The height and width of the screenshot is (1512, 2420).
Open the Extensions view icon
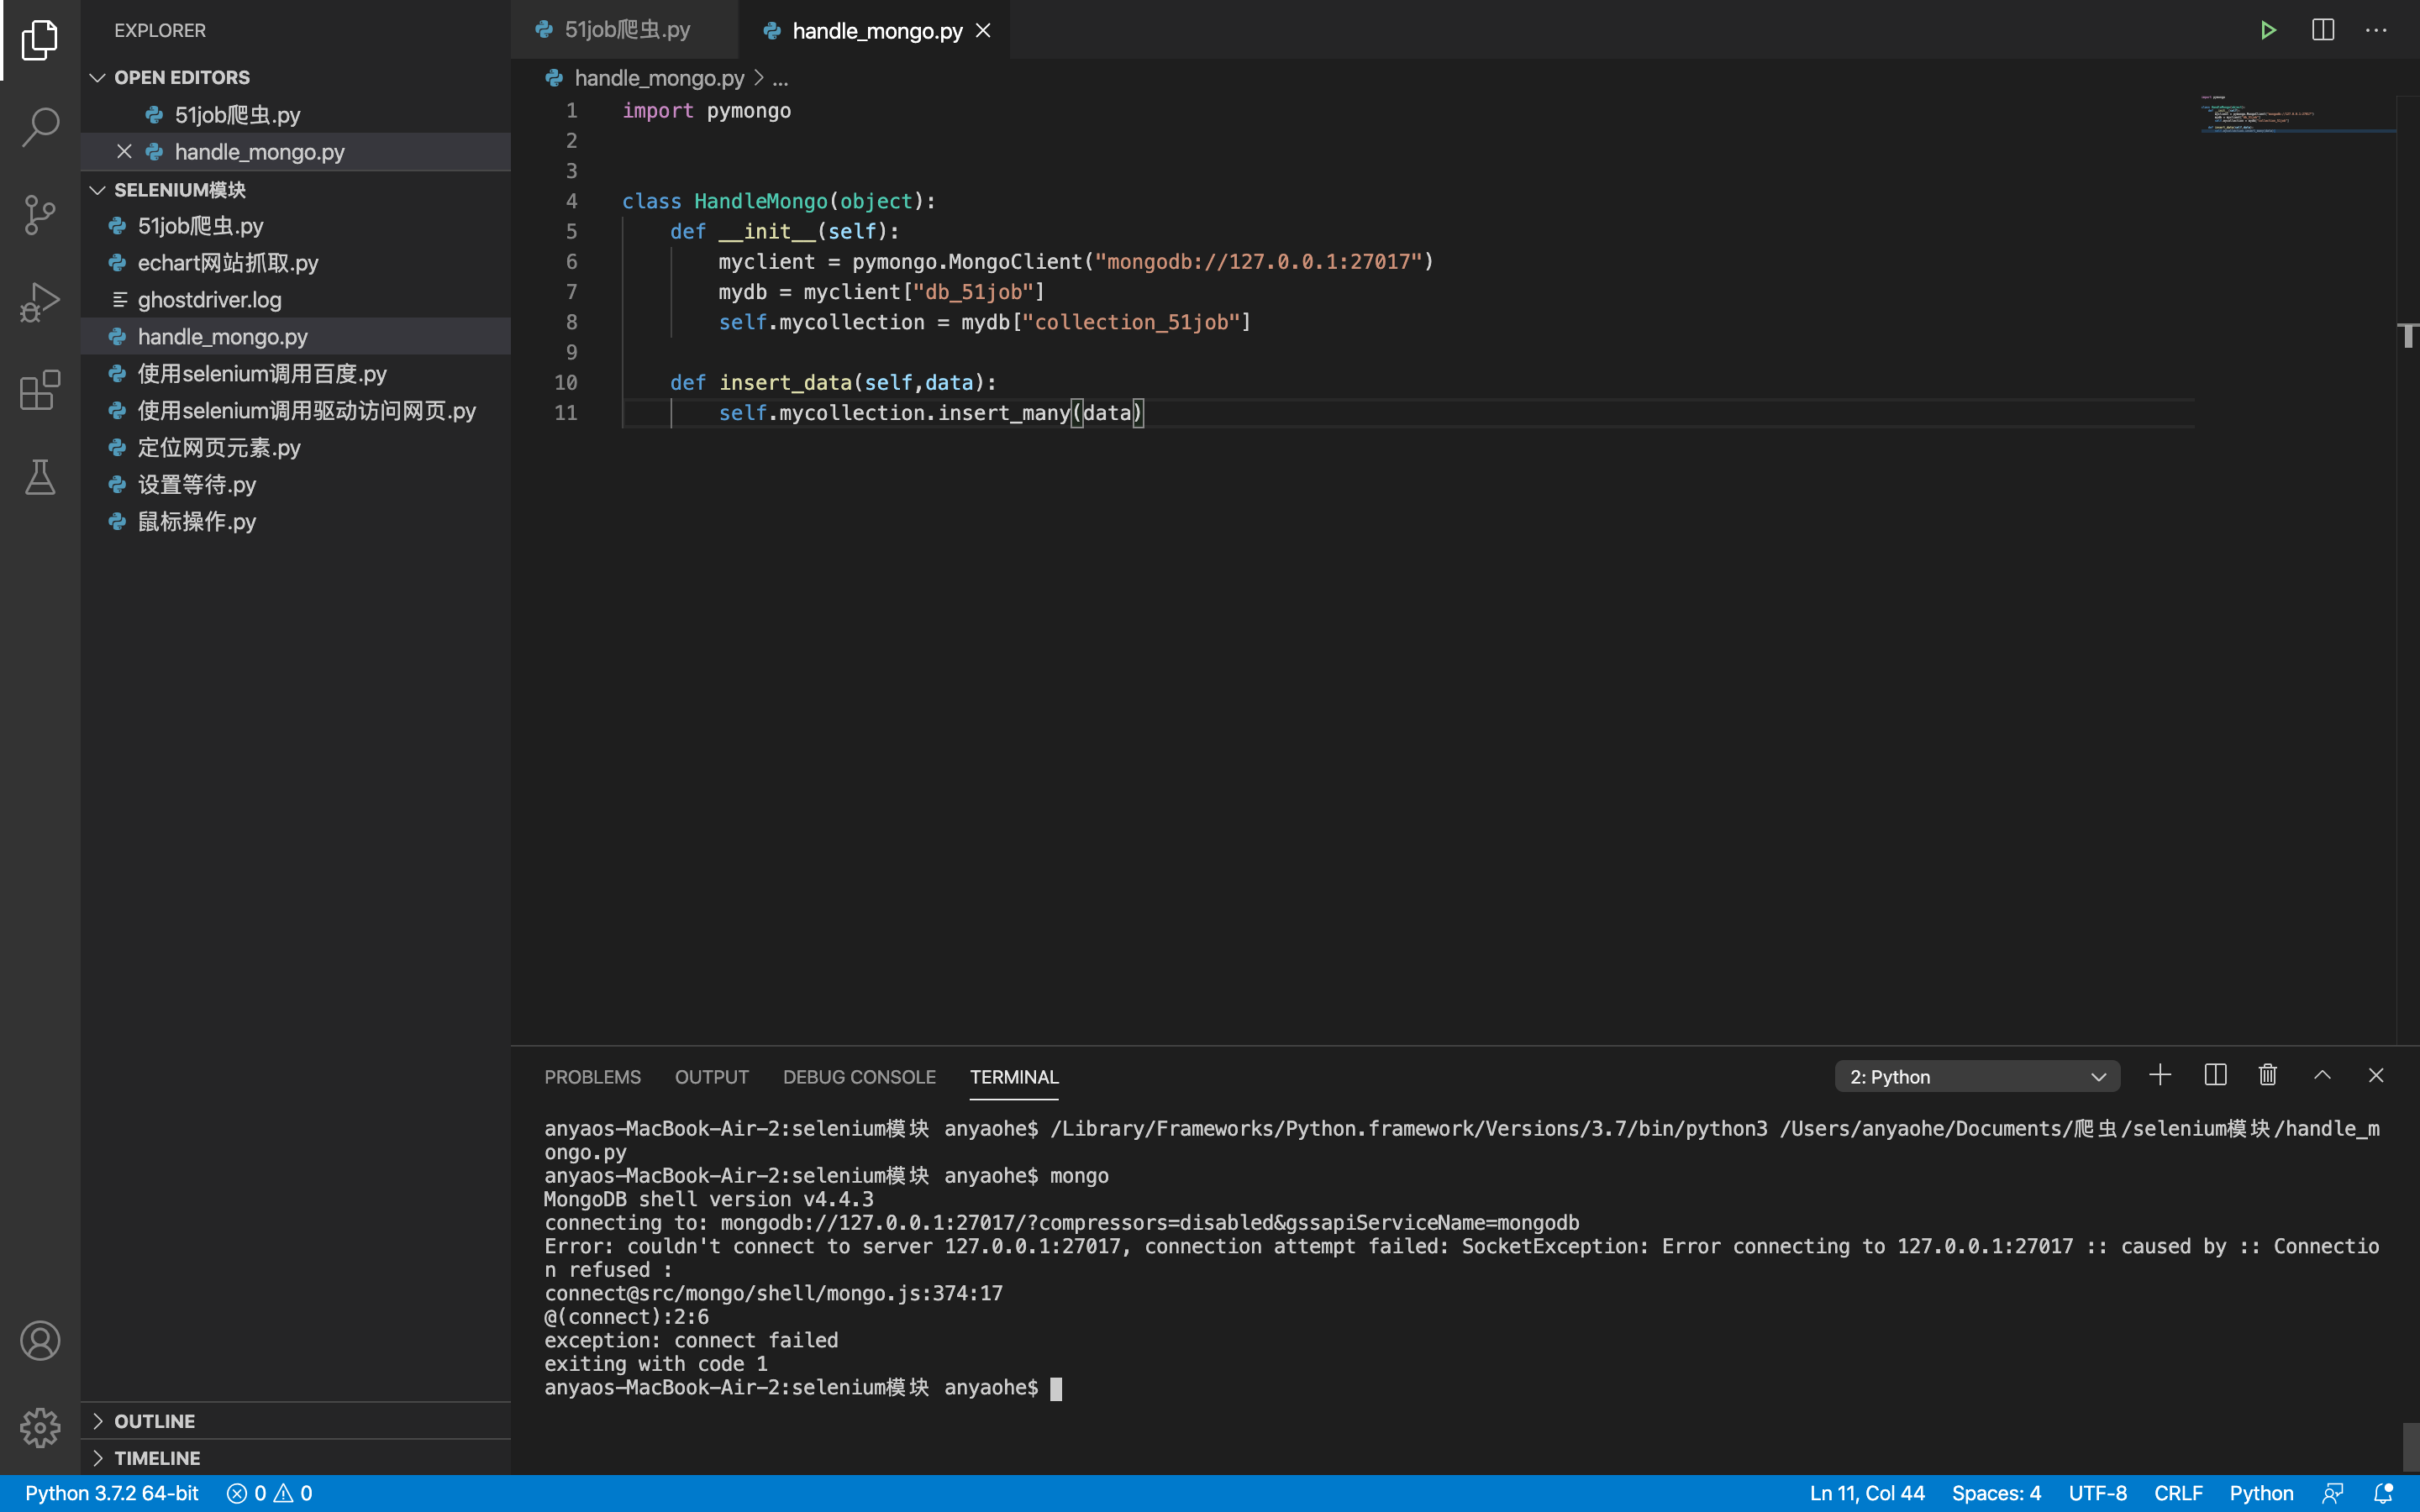pyautogui.click(x=40, y=389)
